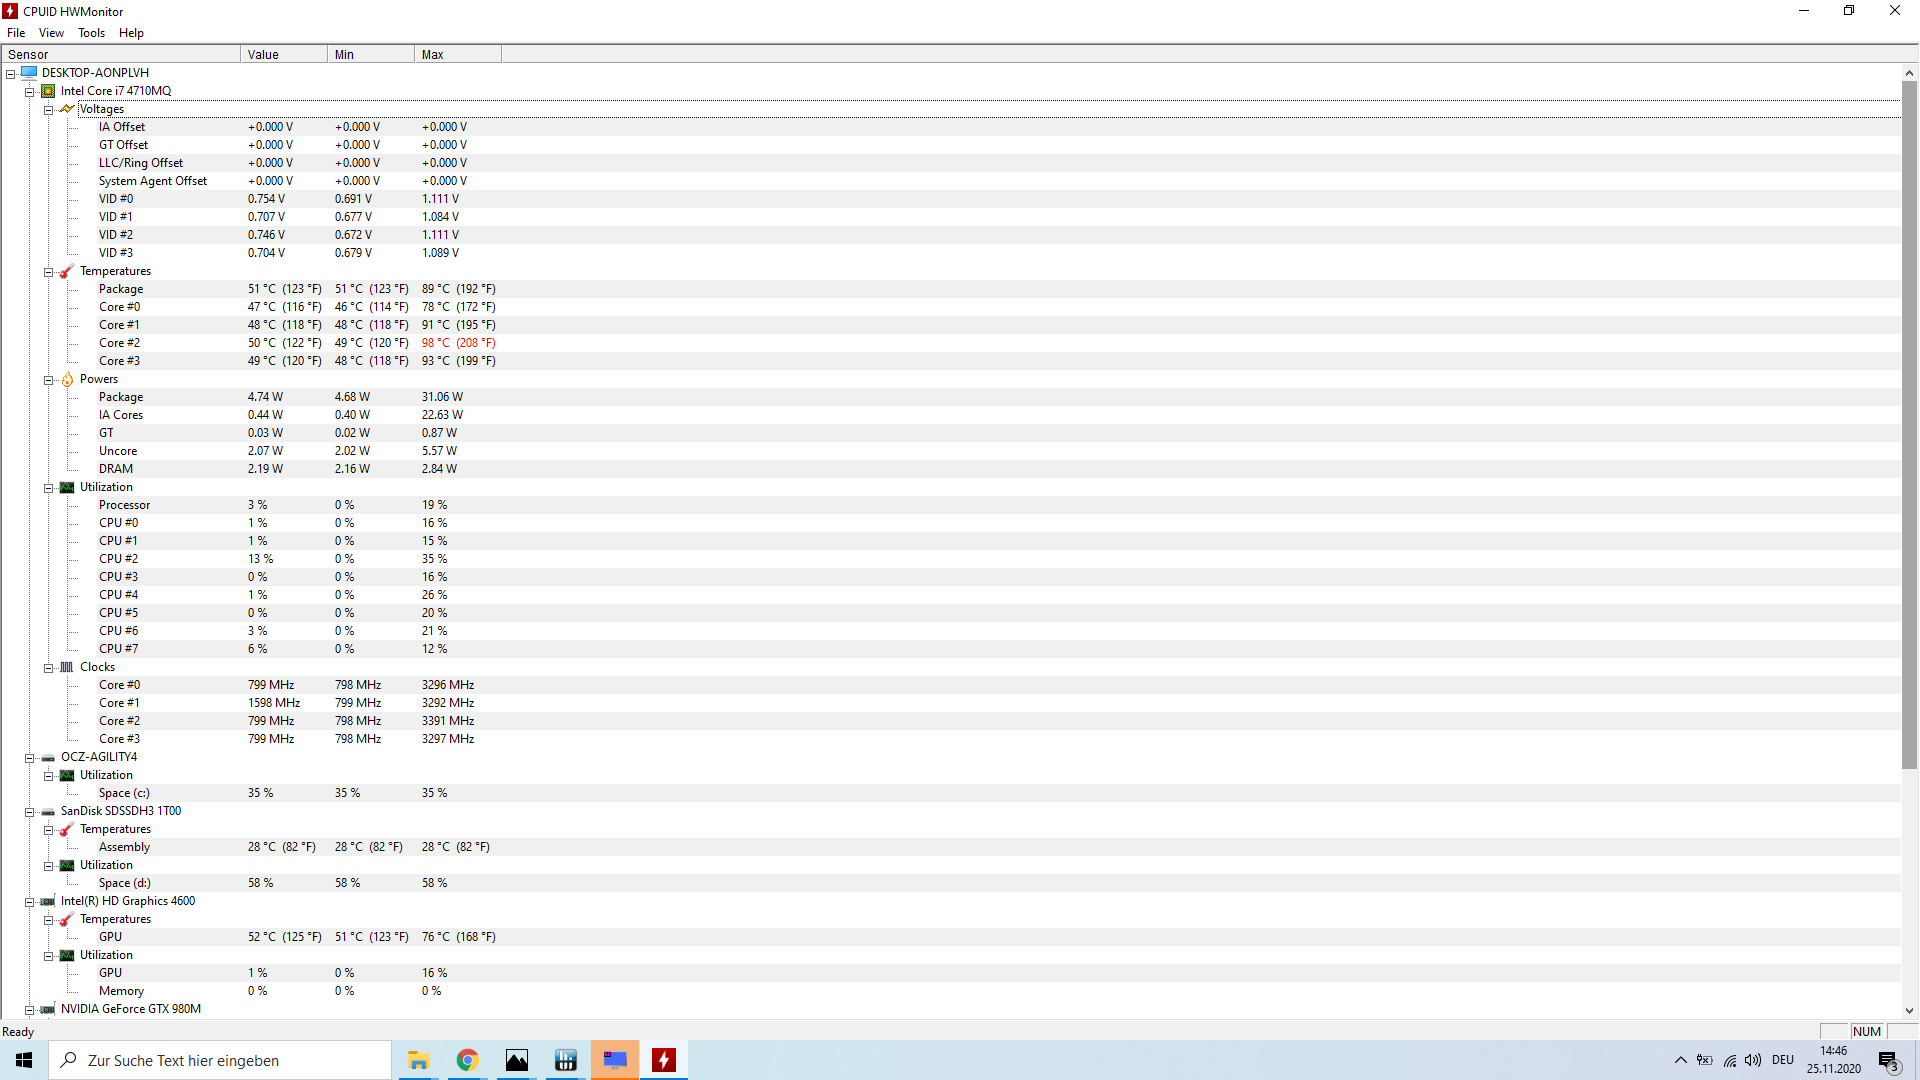This screenshot has width=1920, height=1080.
Task: Click the OCZ-AGILITY4 drive icon
Action: (x=48, y=757)
